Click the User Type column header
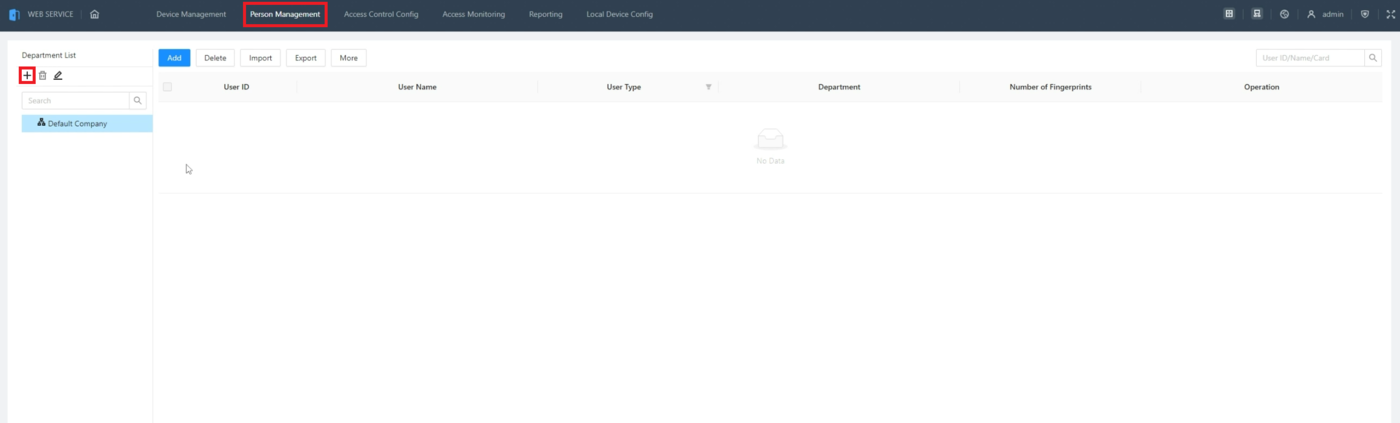Screen dimensions: 1400x423 point(624,87)
